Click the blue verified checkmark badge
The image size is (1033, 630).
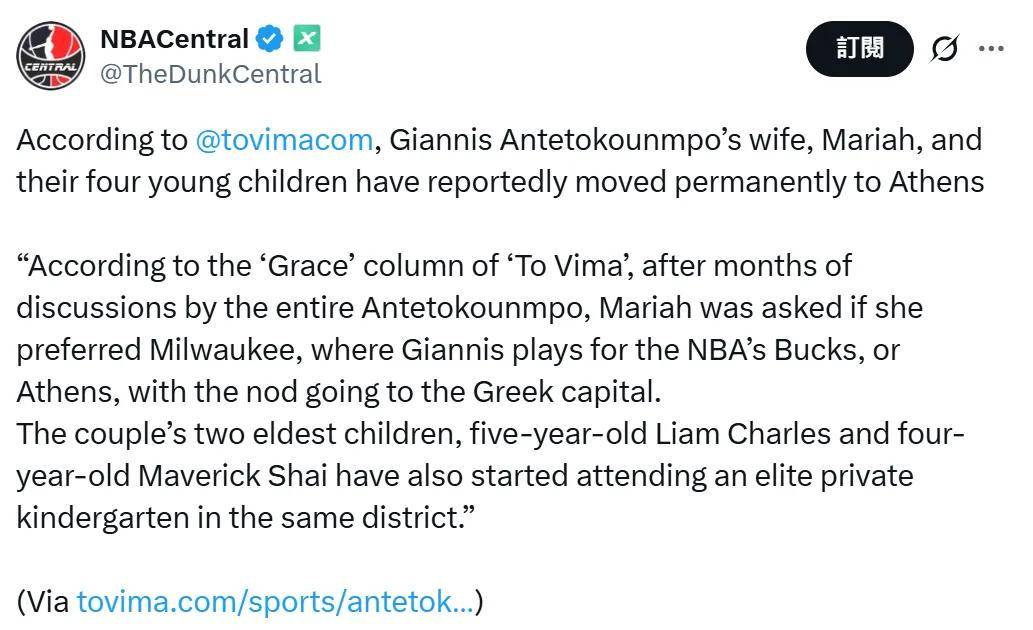pos(269,39)
